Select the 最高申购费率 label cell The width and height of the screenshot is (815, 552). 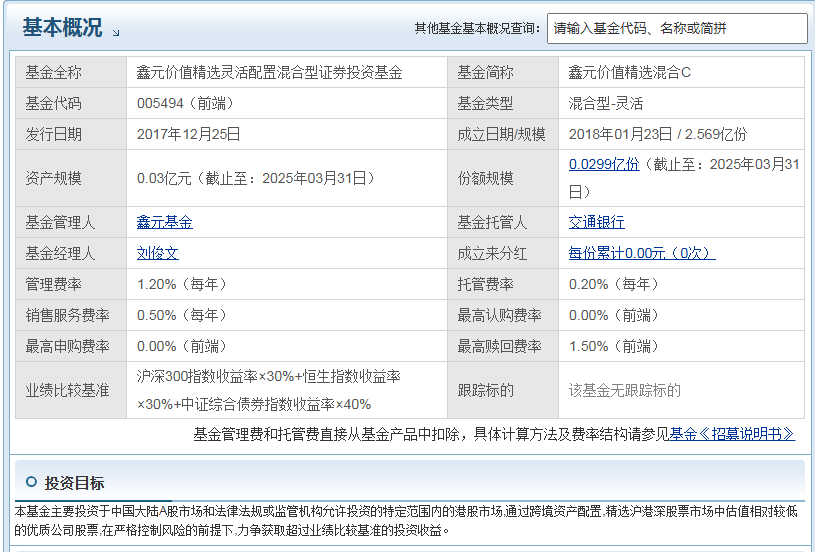coord(71,347)
